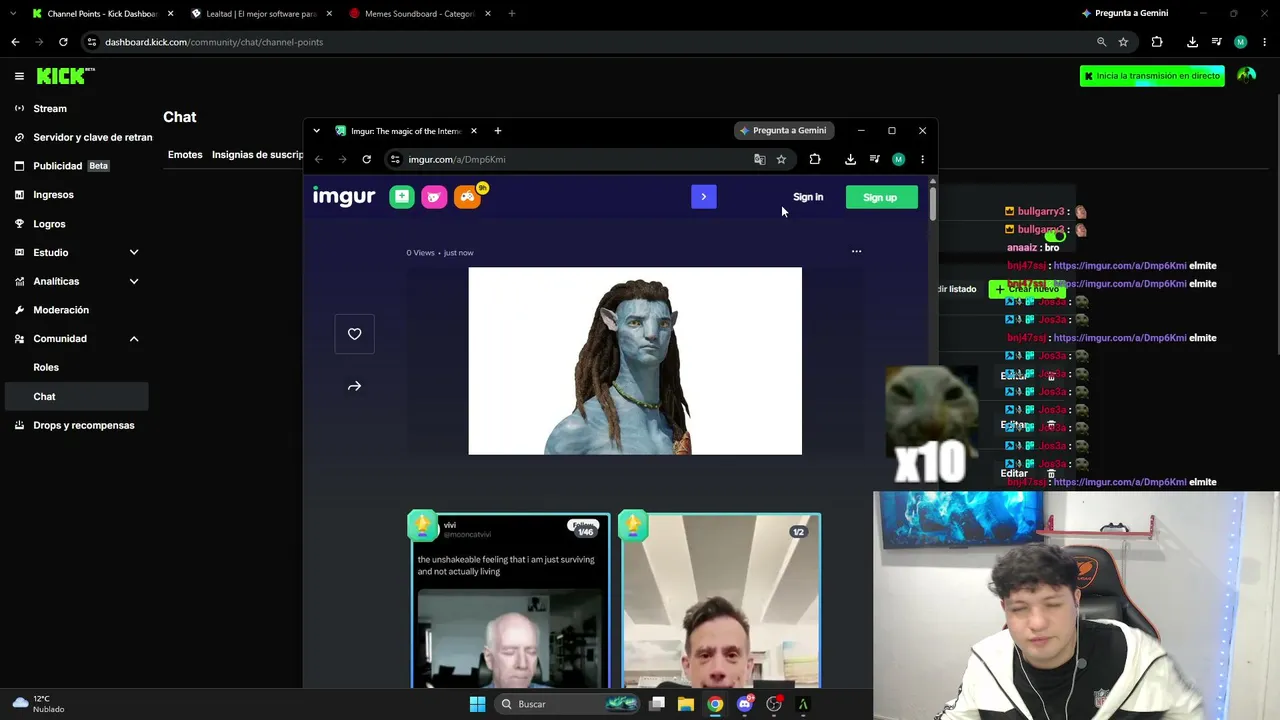Open the Avatar character image on imgur

point(635,361)
